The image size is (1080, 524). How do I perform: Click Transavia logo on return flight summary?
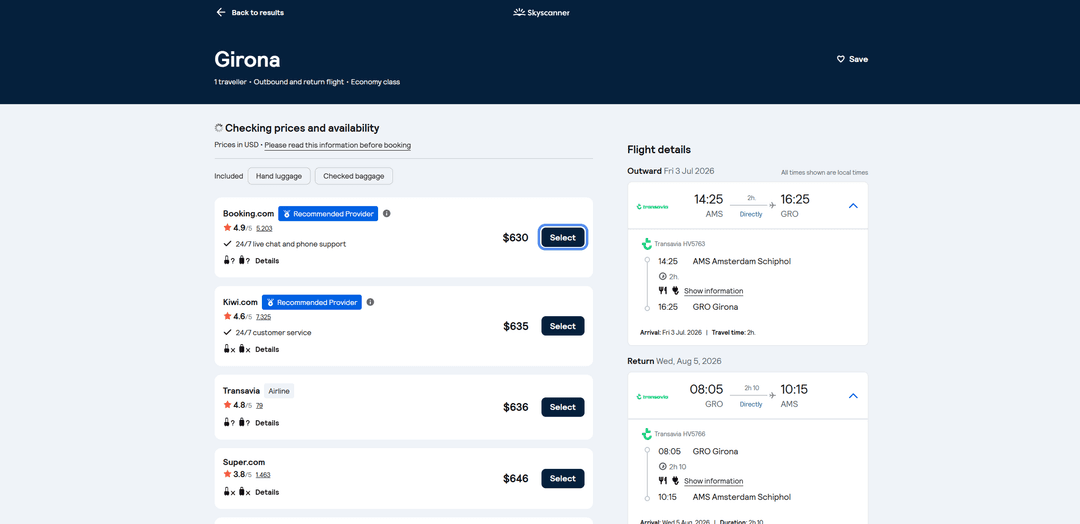point(652,397)
